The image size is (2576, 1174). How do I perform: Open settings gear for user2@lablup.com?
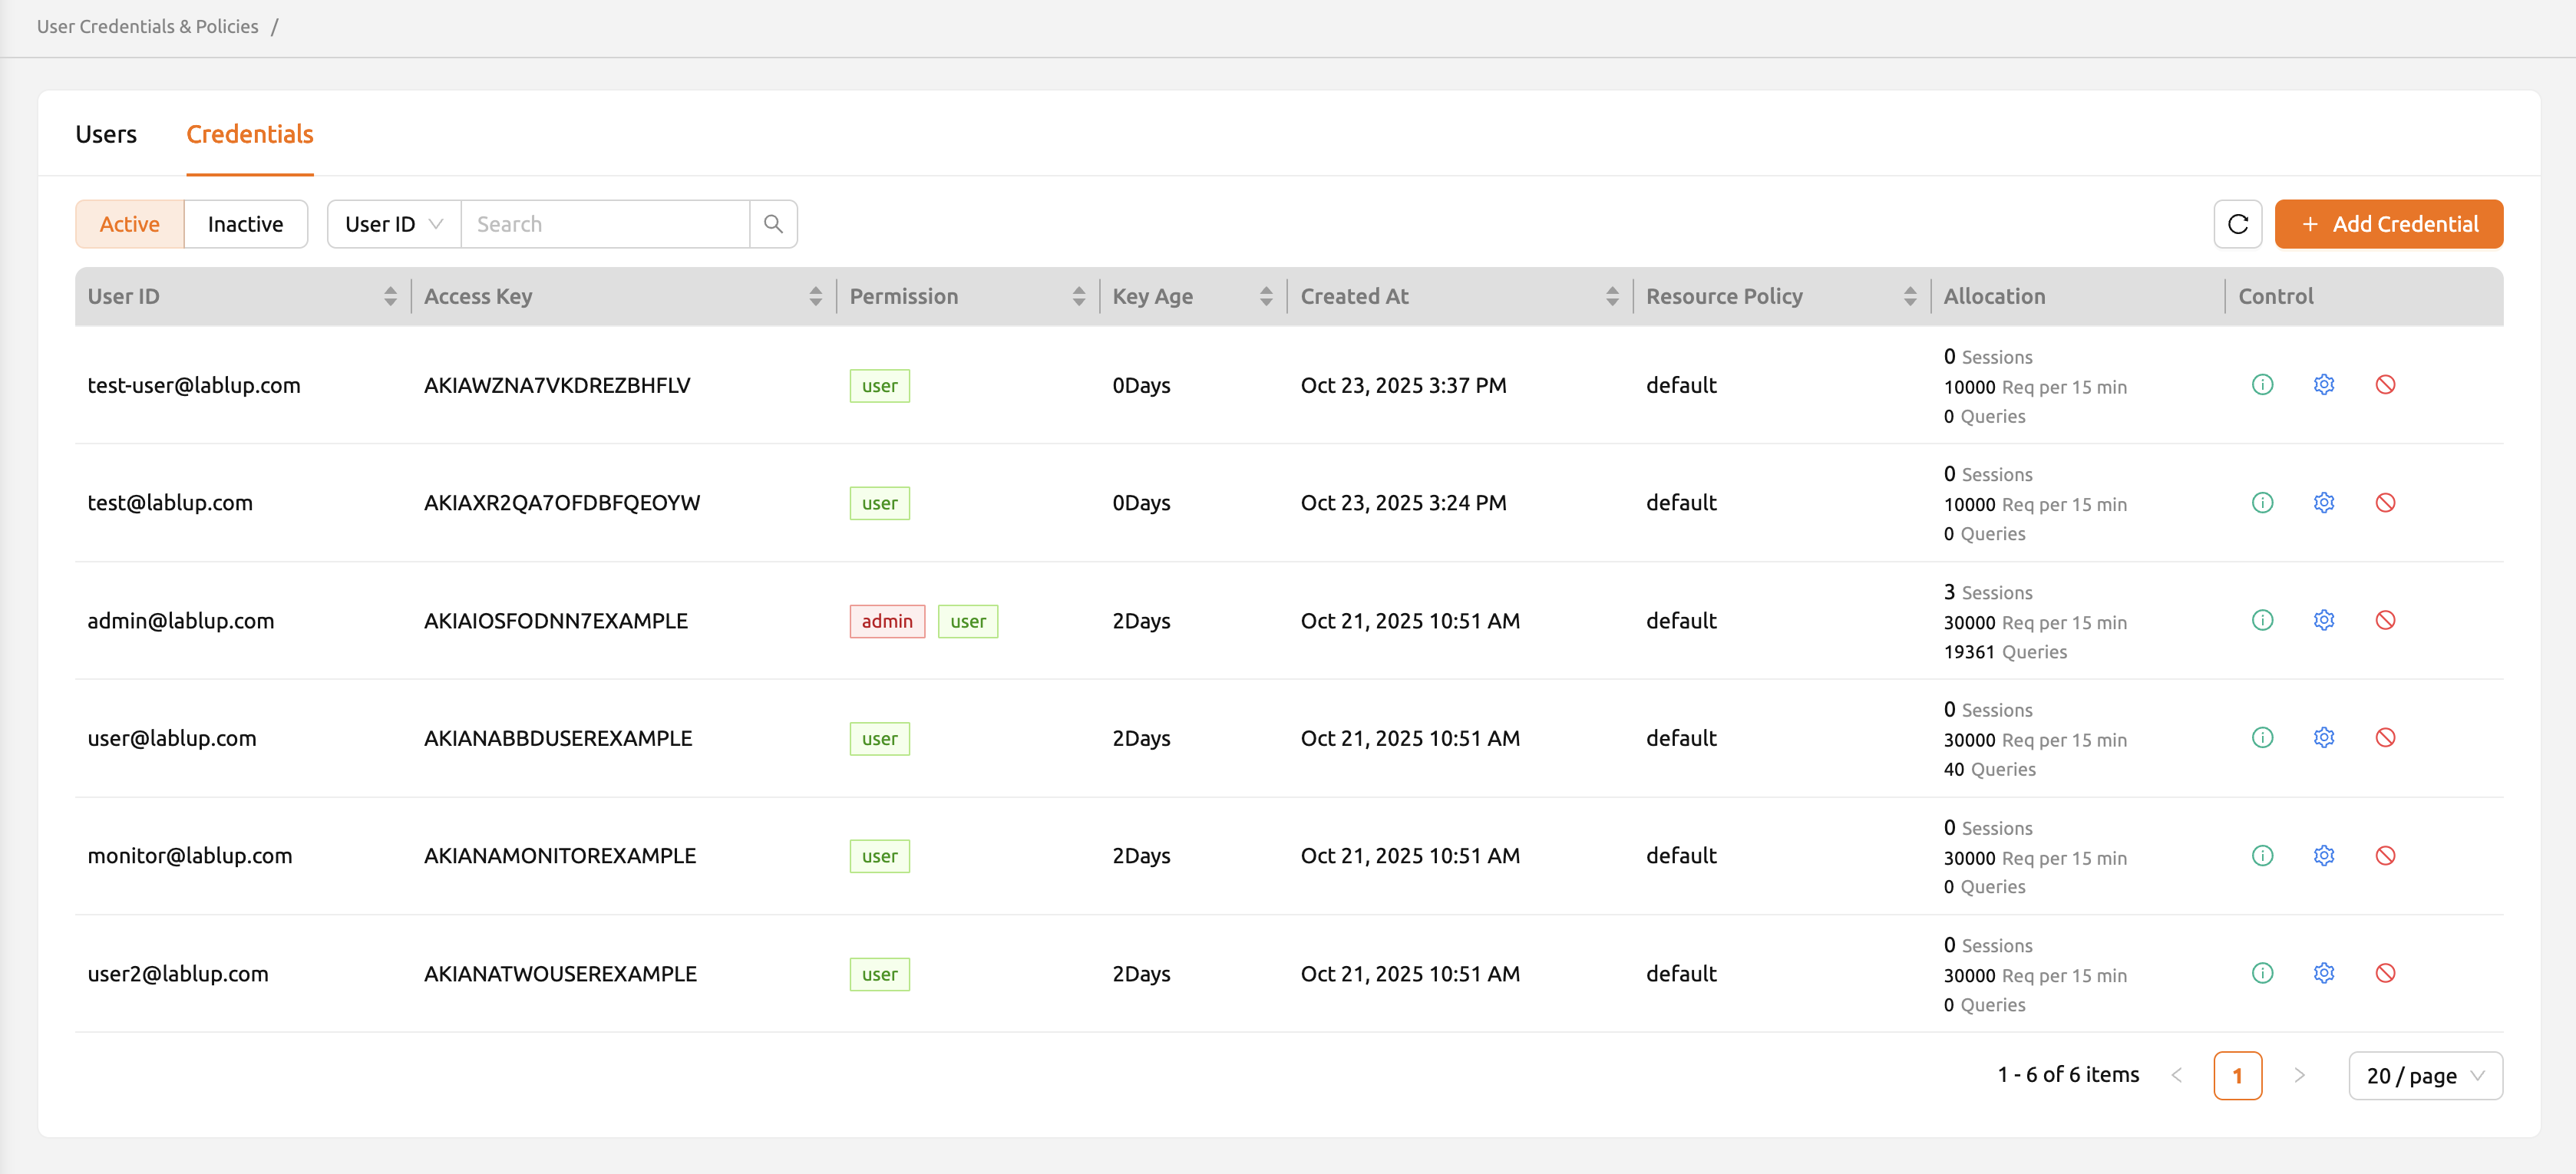pyautogui.click(x=2324, y=973)
